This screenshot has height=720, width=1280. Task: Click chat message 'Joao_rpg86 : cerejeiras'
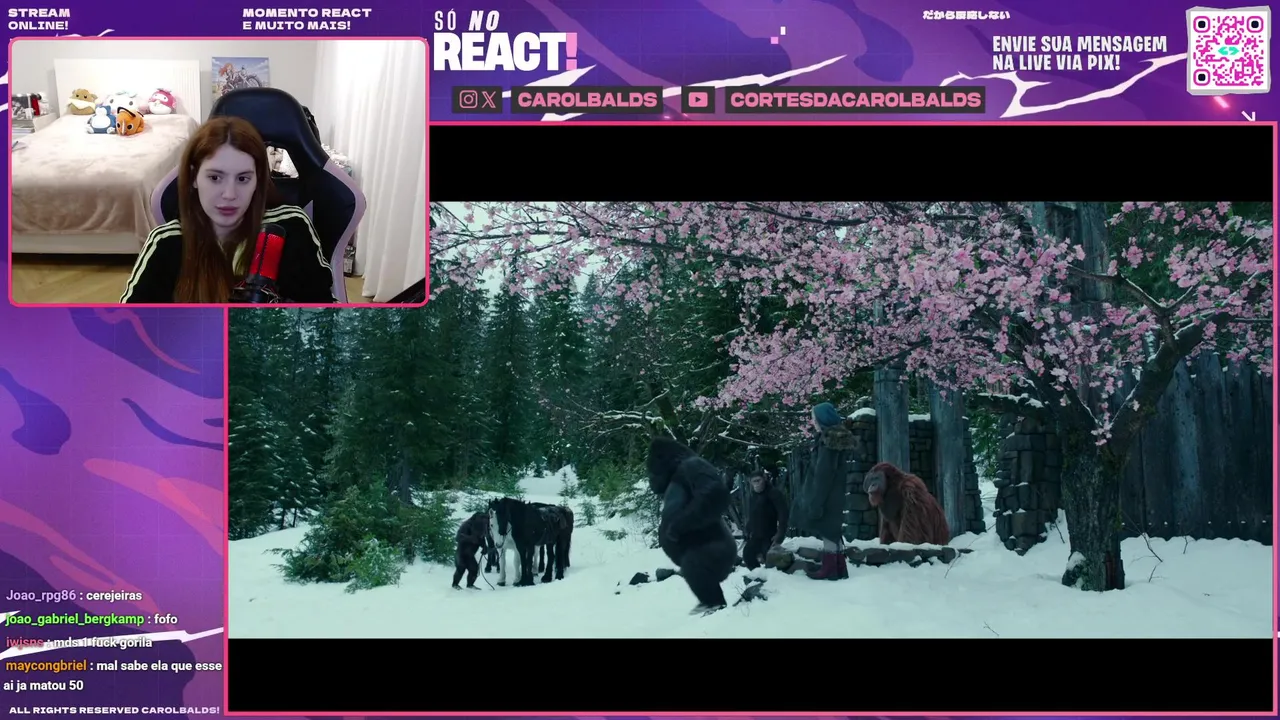(x=74, y=596)
